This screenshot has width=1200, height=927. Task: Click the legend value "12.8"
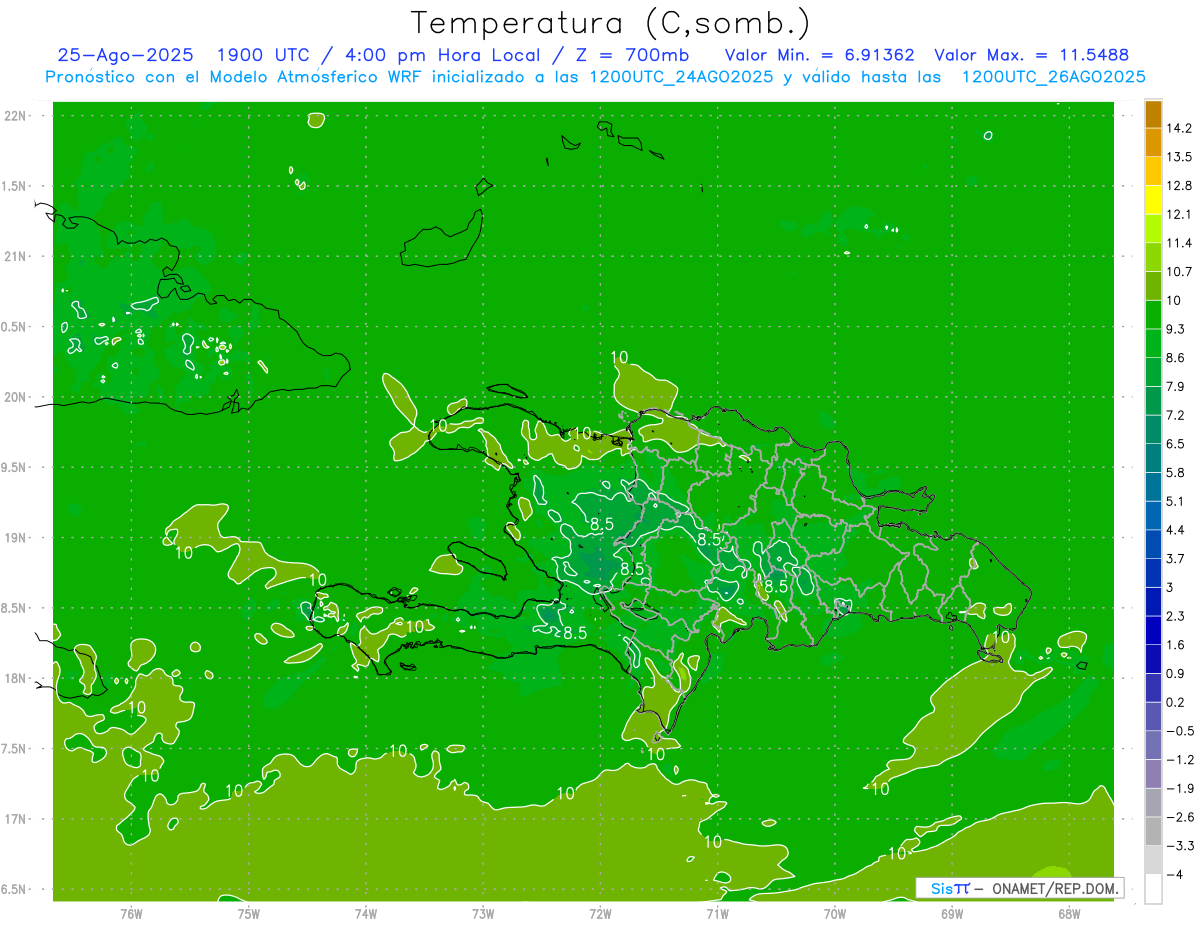[x=1179, y=186]
